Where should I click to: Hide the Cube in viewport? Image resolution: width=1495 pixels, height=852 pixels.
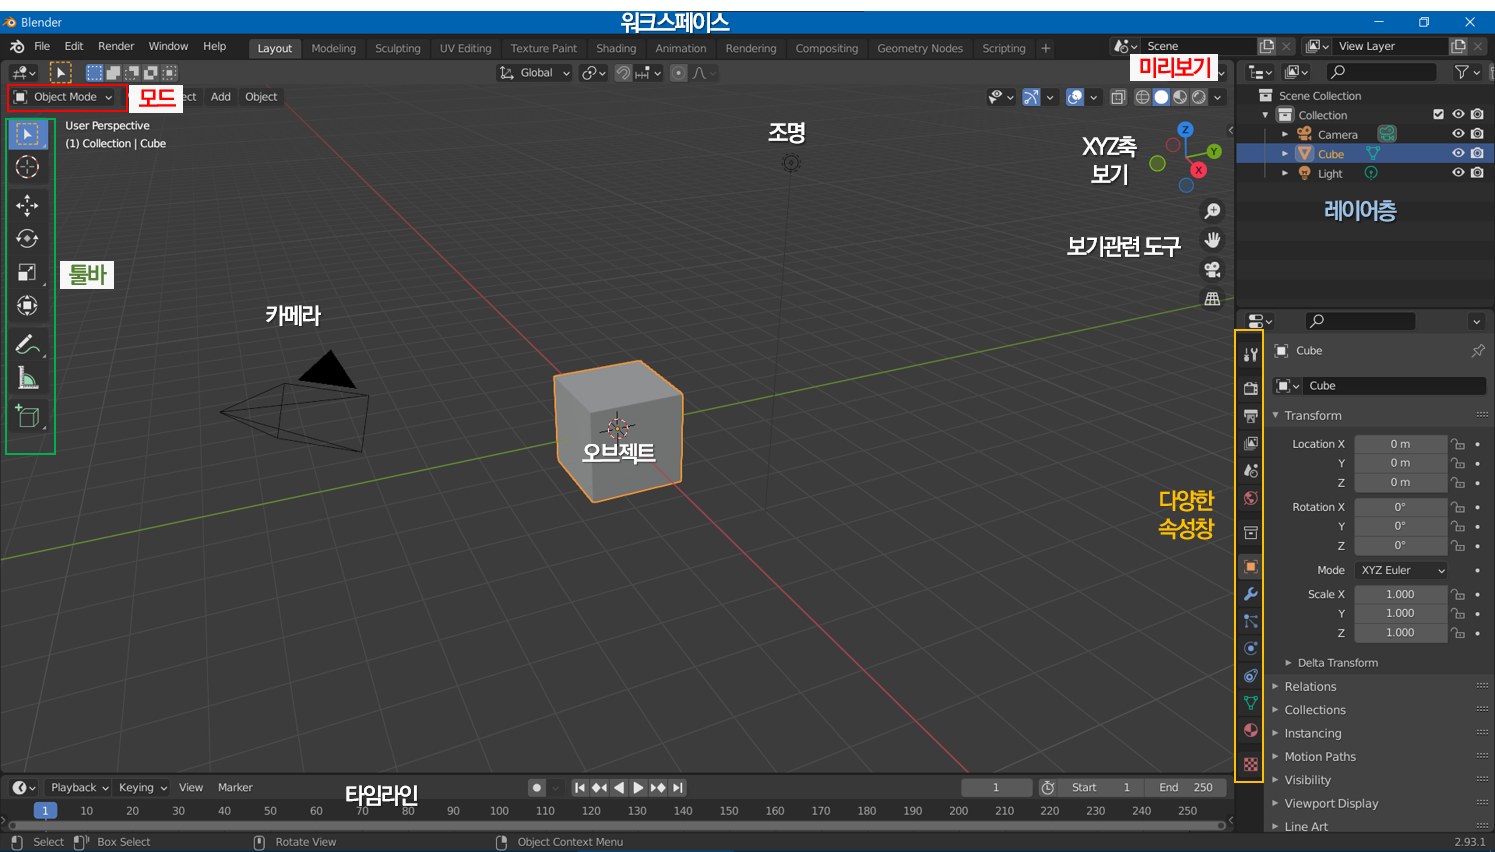click(1458, 153)
